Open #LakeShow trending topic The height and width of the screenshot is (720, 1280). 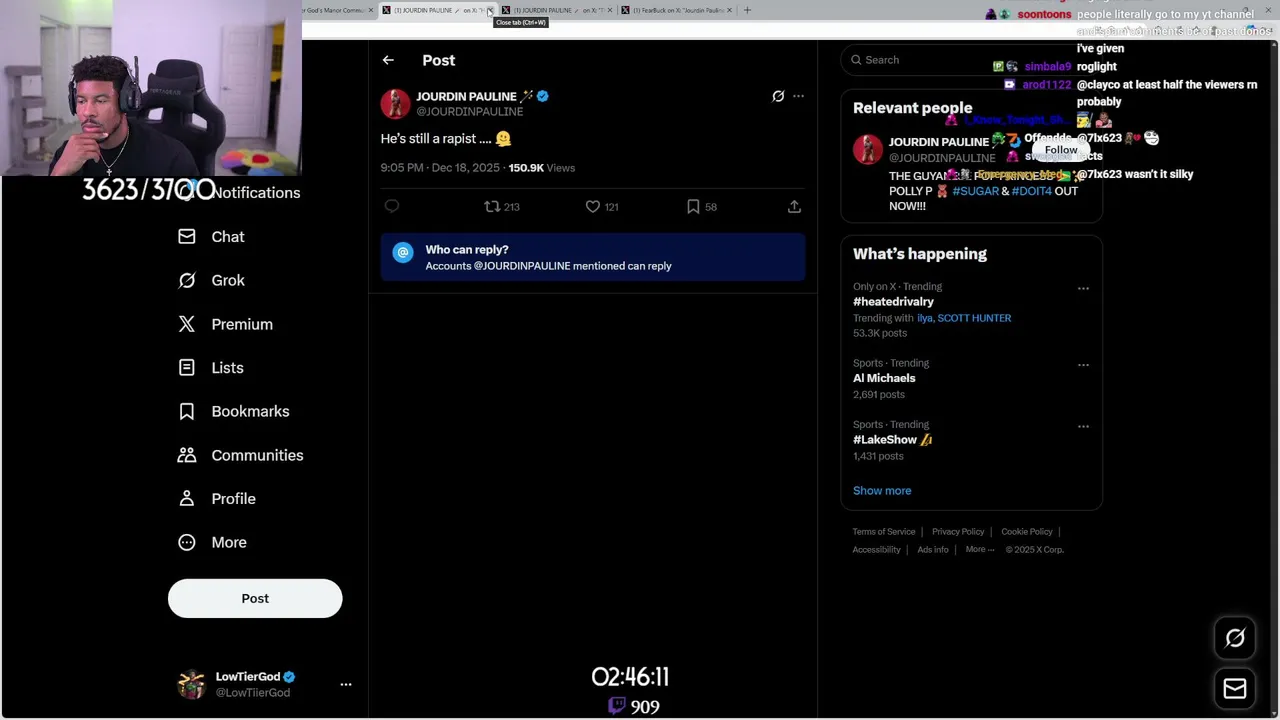(892, 440)
